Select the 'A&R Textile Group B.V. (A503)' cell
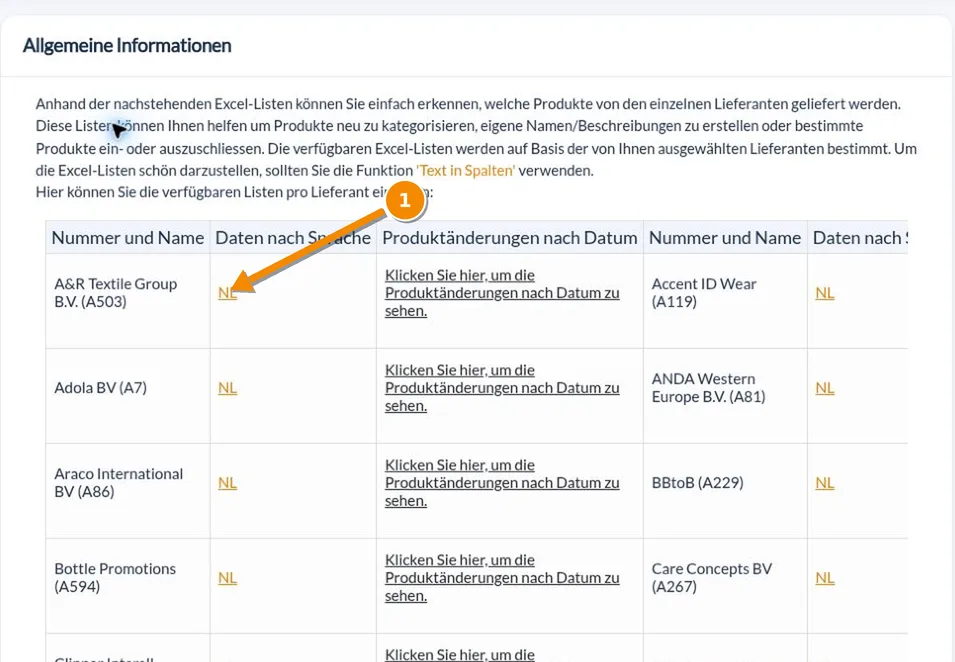The image size is (955, 662). [128, 301]
